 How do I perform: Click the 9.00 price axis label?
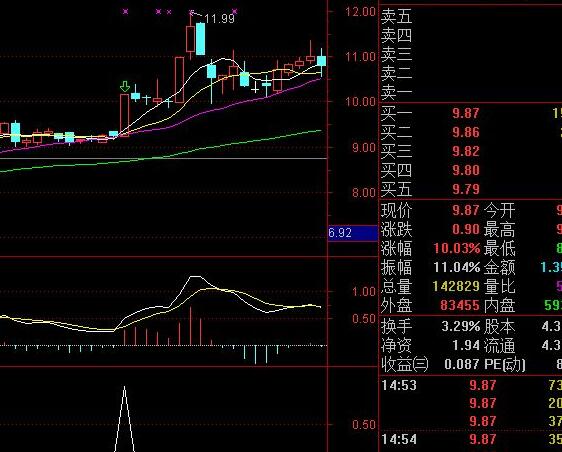pyautogui.click(x=363, y=148)
